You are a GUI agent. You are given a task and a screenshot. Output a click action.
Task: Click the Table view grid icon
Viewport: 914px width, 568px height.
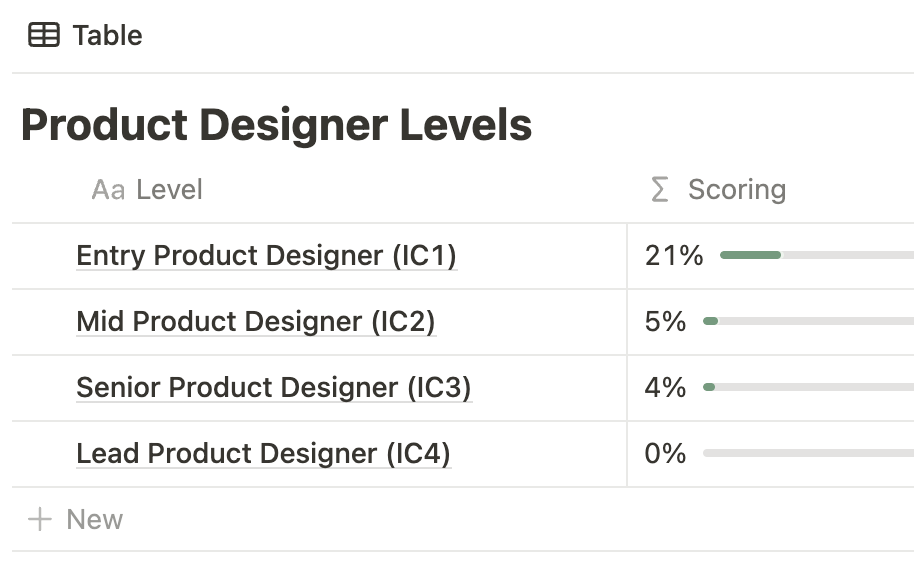(43, 36)
